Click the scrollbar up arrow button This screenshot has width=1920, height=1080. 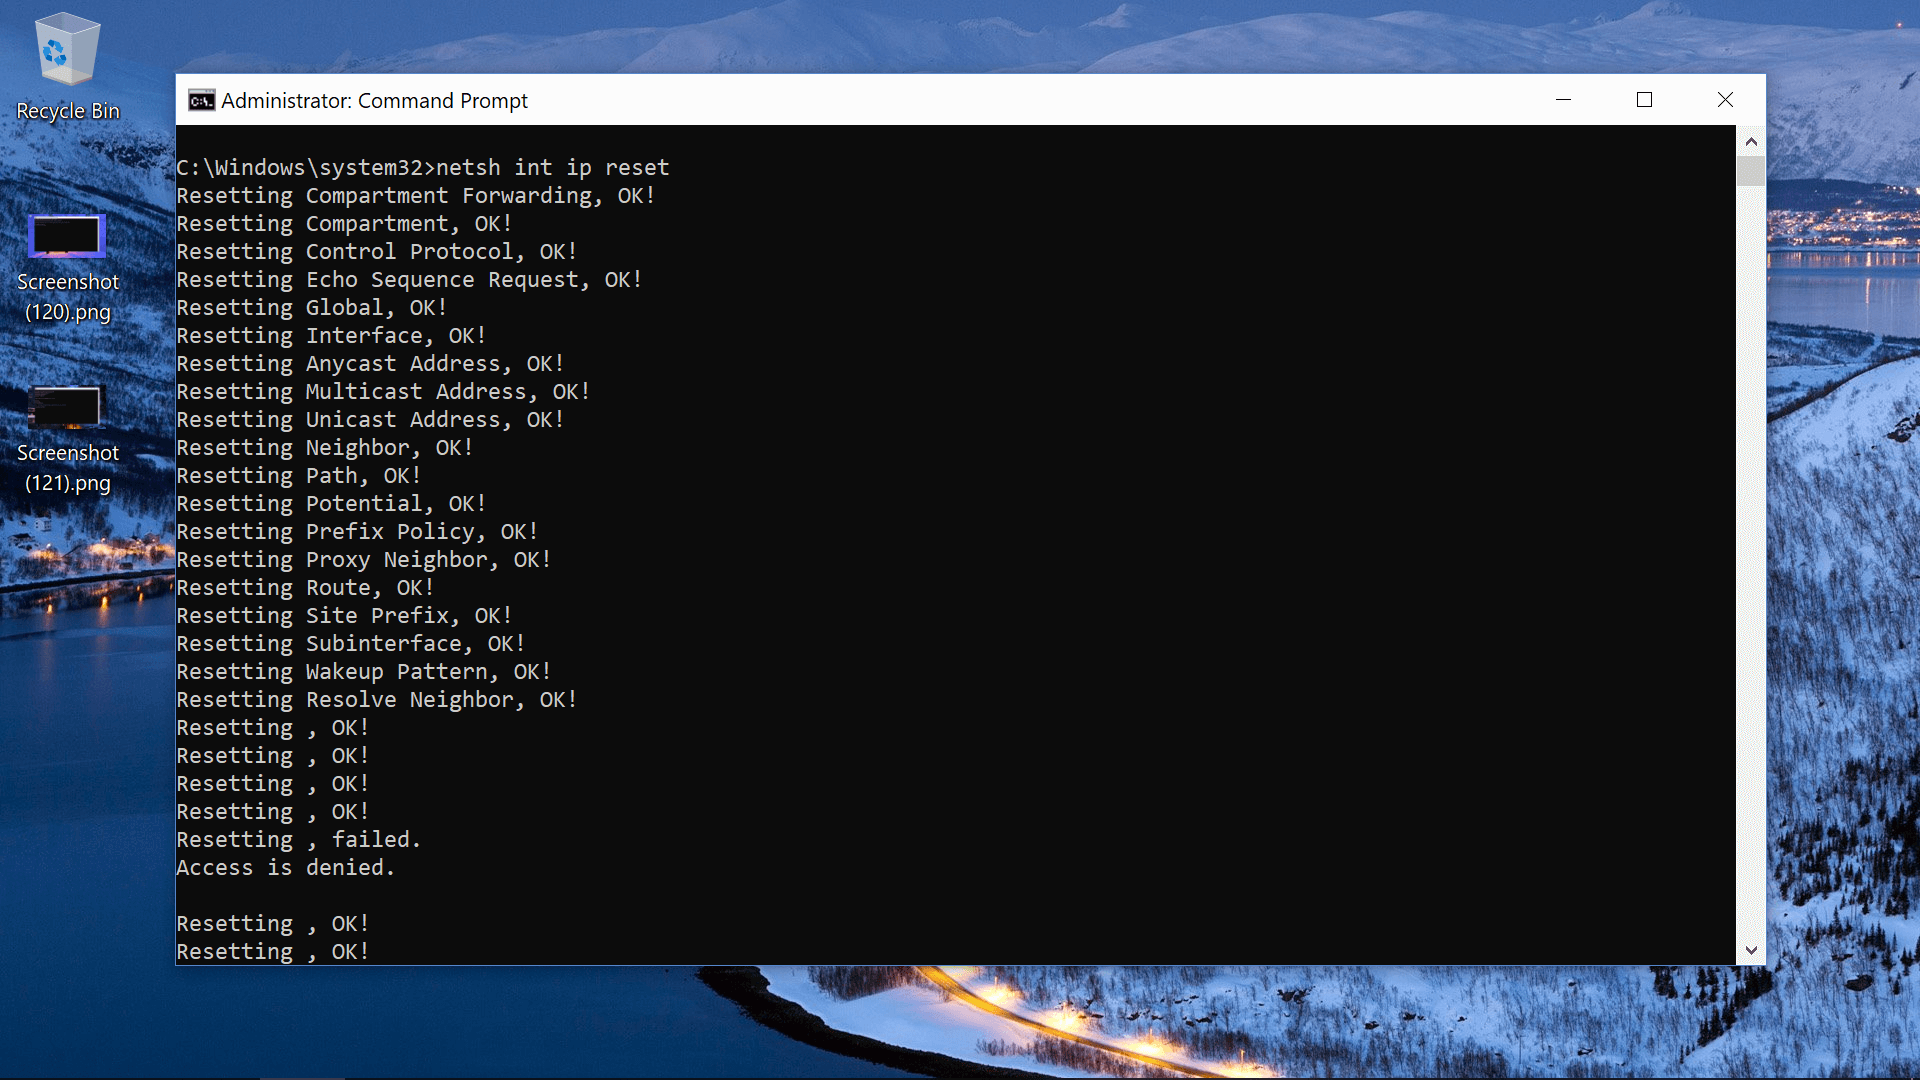(1750, 140)
